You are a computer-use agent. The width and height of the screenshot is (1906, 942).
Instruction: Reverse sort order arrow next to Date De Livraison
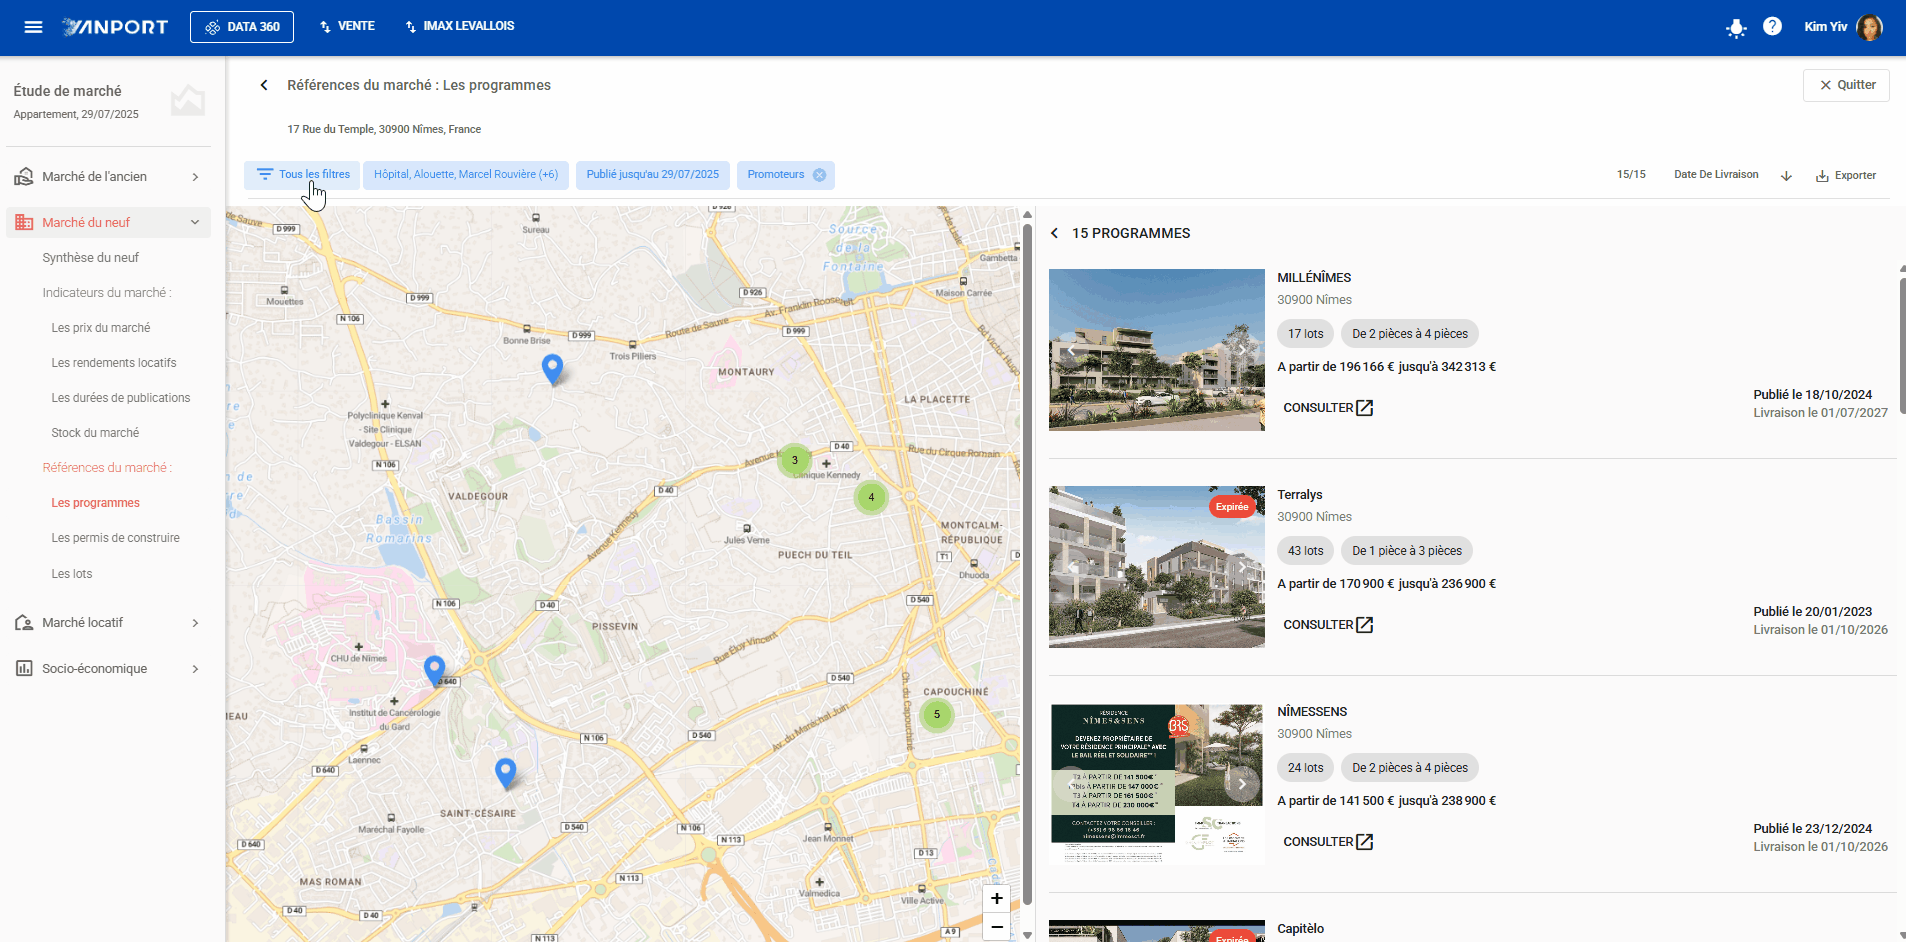[x=1786, y=176]
